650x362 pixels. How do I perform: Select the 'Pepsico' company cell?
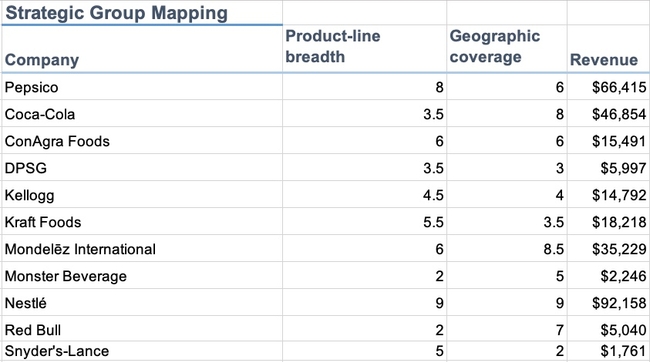(x=142, y=87)
